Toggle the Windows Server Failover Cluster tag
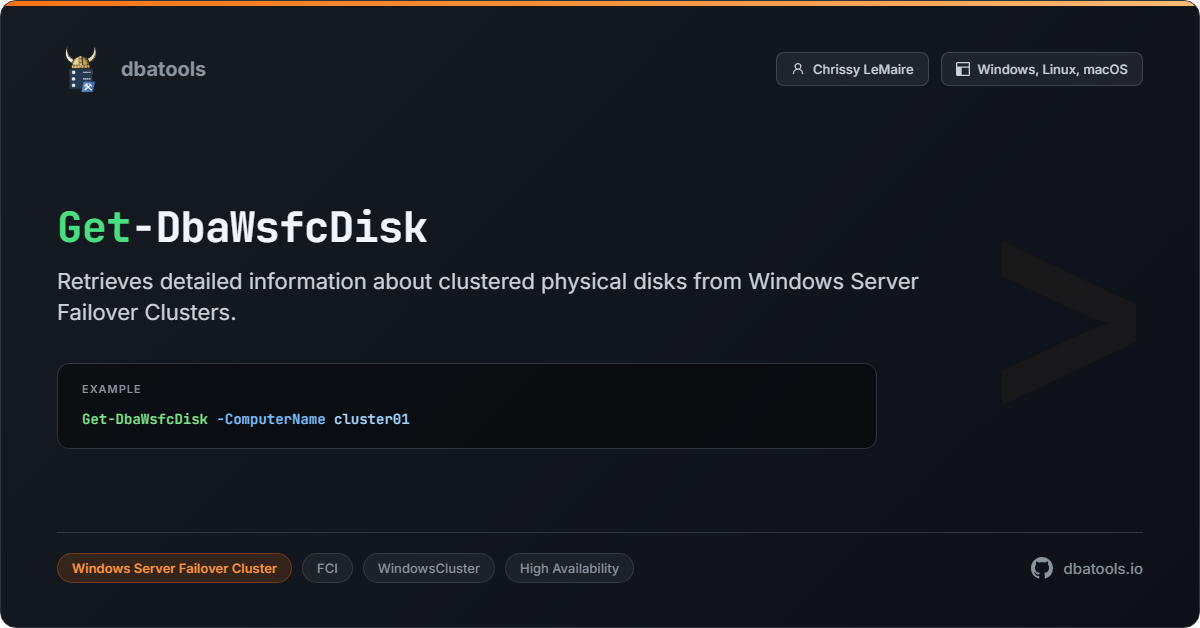Screen dimensions: 1200x628 point(174,568)
